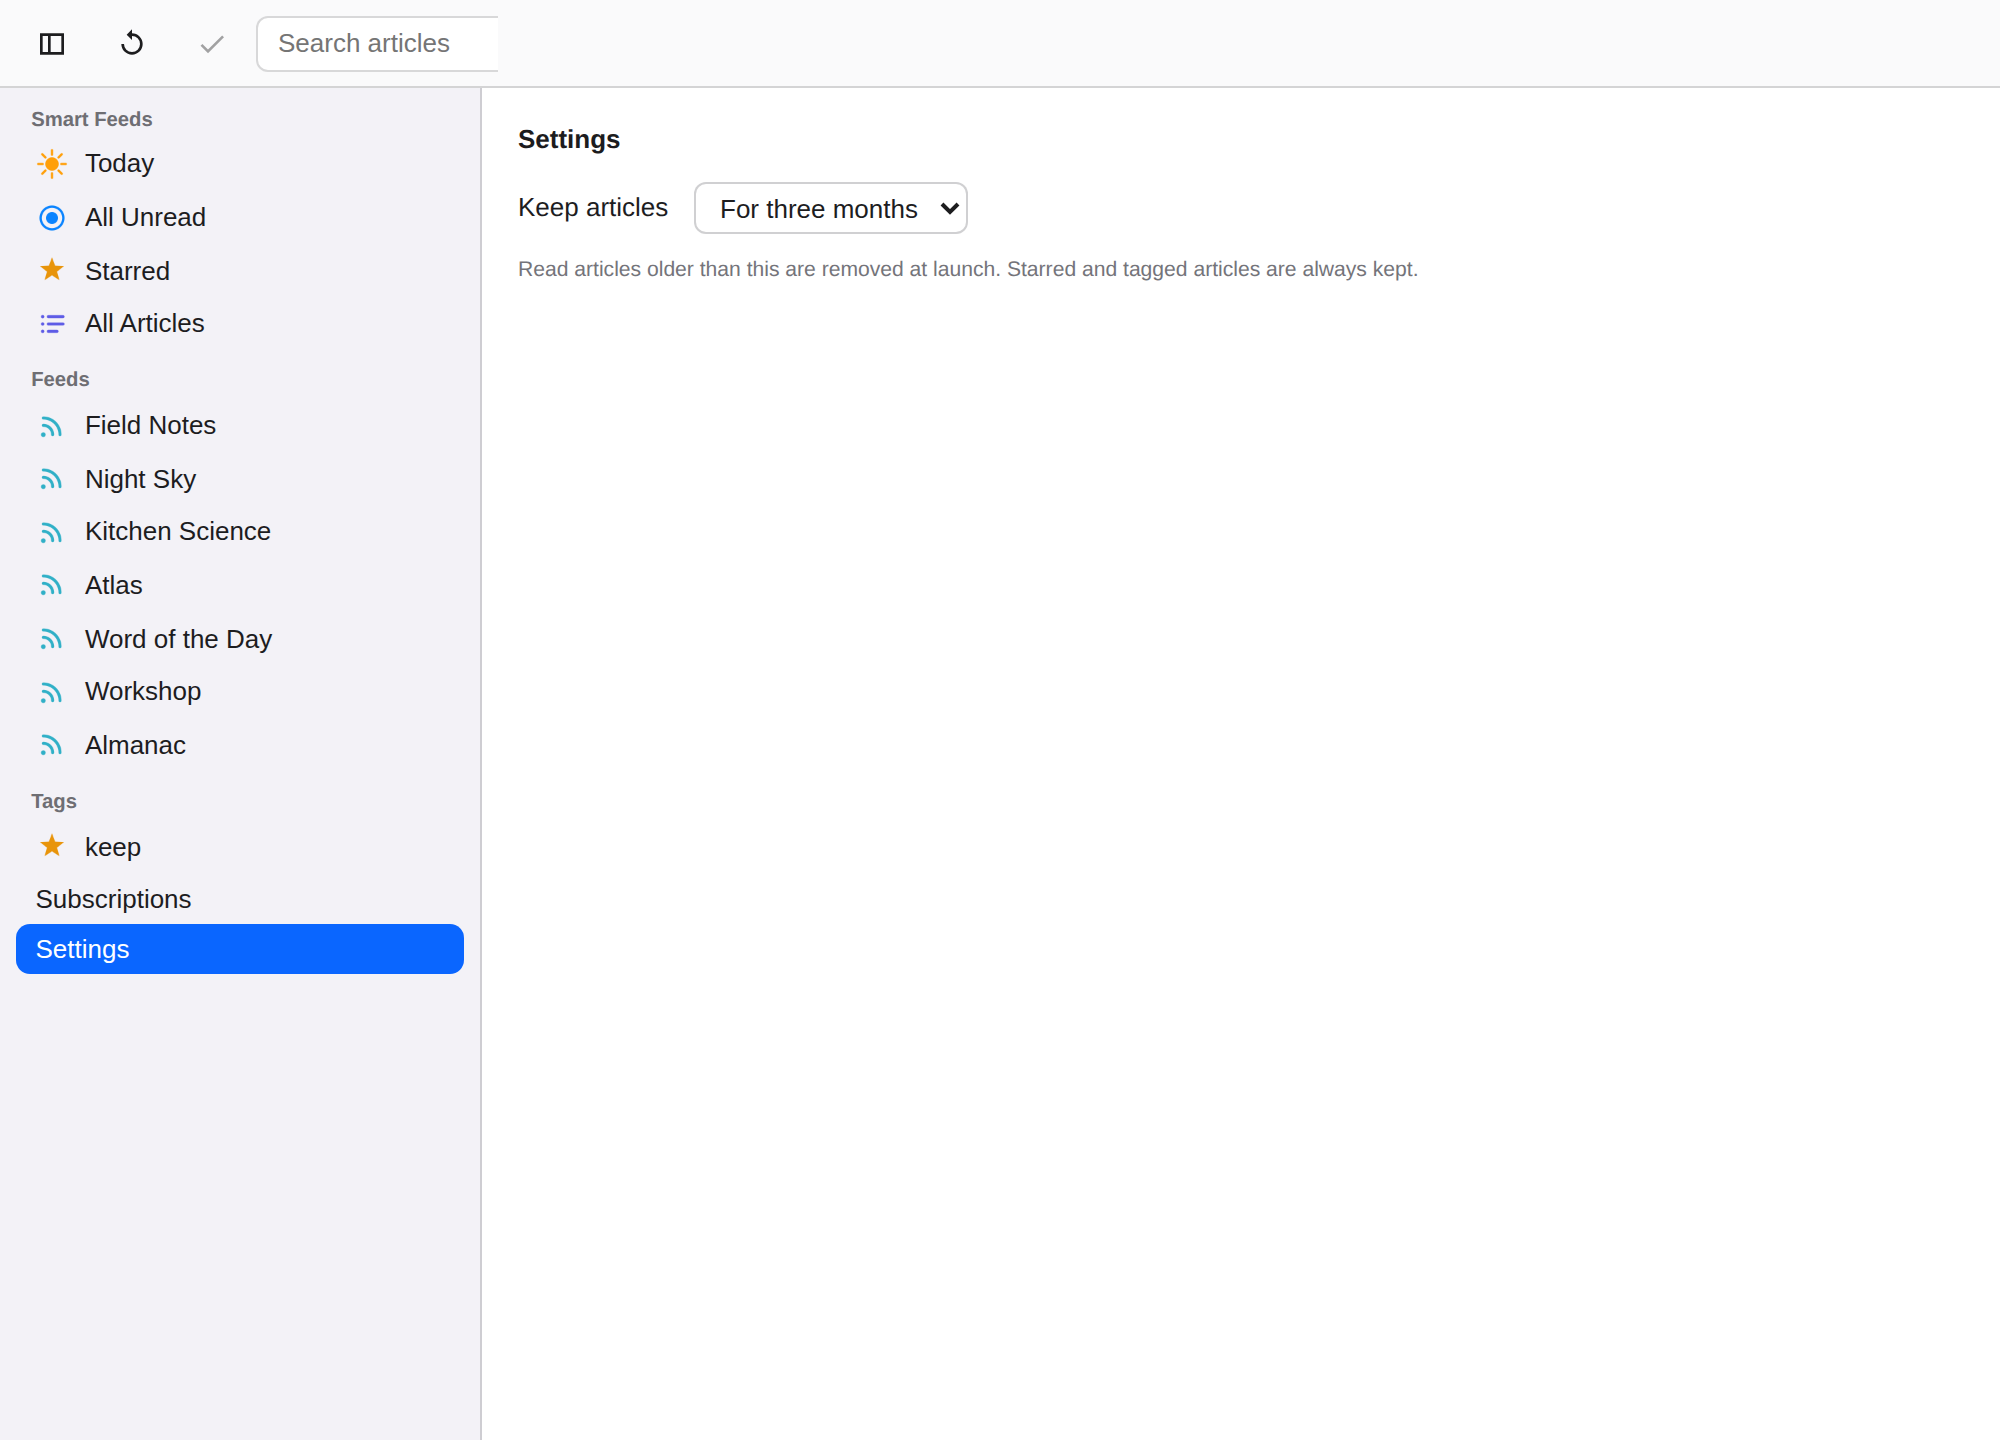The image size is (2000, 1440).
Task: Go to Subscriptions
Action: click(240, 900)
